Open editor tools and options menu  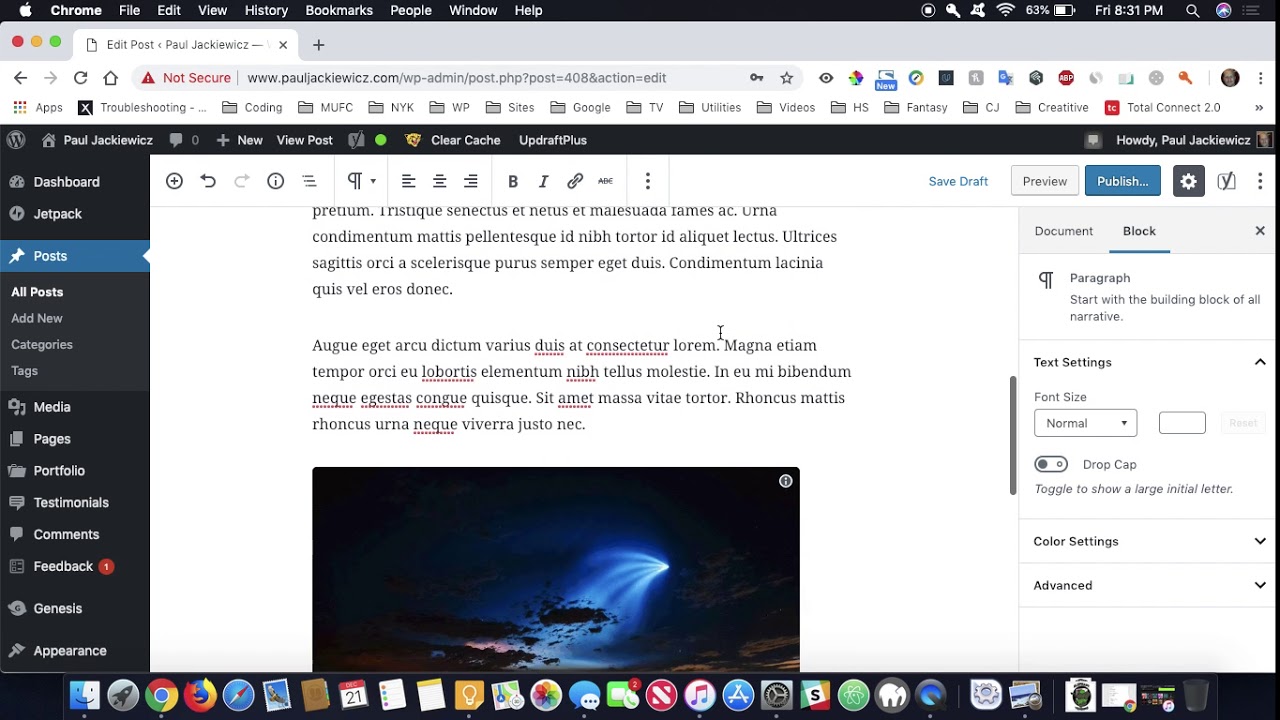pos(1260,181)
